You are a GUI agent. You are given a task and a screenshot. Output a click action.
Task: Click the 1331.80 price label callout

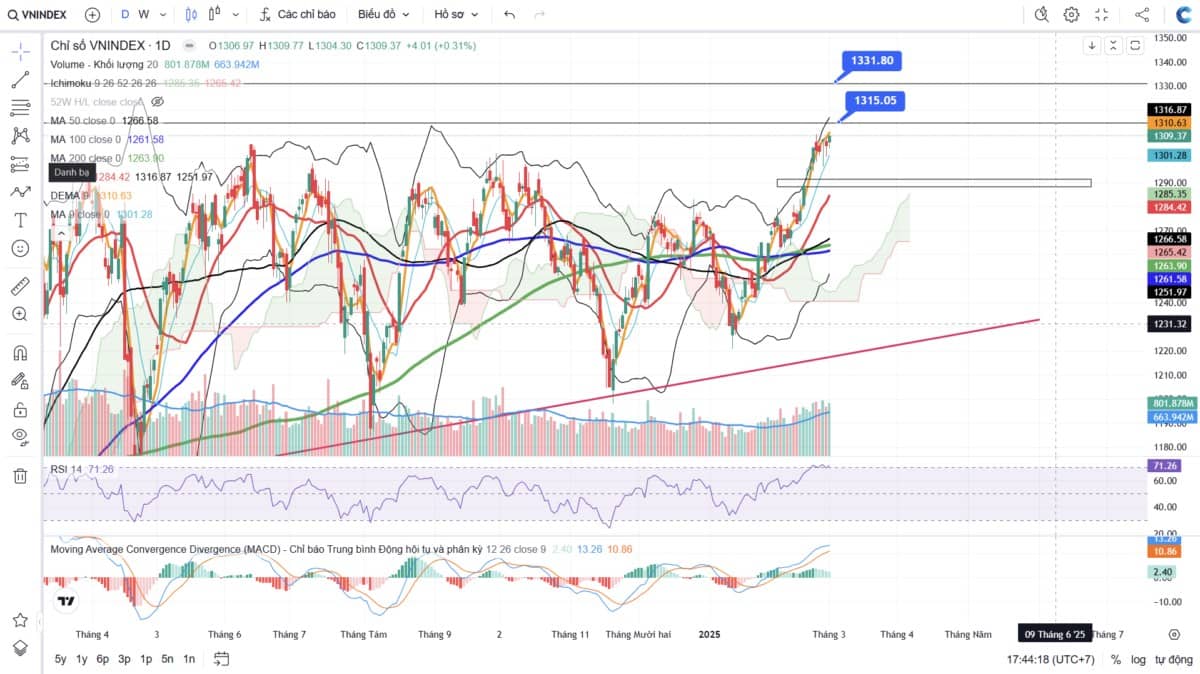pos(872,61)
